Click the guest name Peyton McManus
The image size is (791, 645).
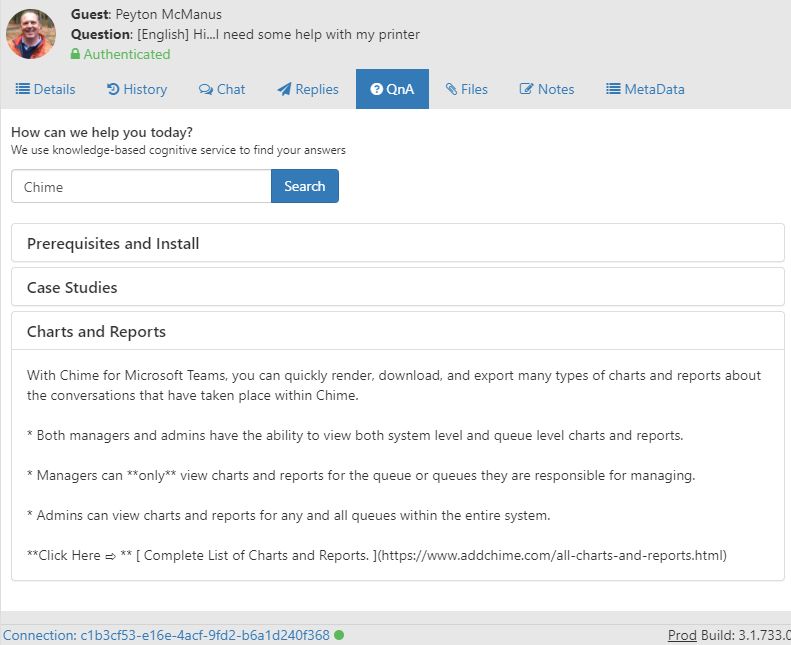pyautogui.click(x=168, y=14)
